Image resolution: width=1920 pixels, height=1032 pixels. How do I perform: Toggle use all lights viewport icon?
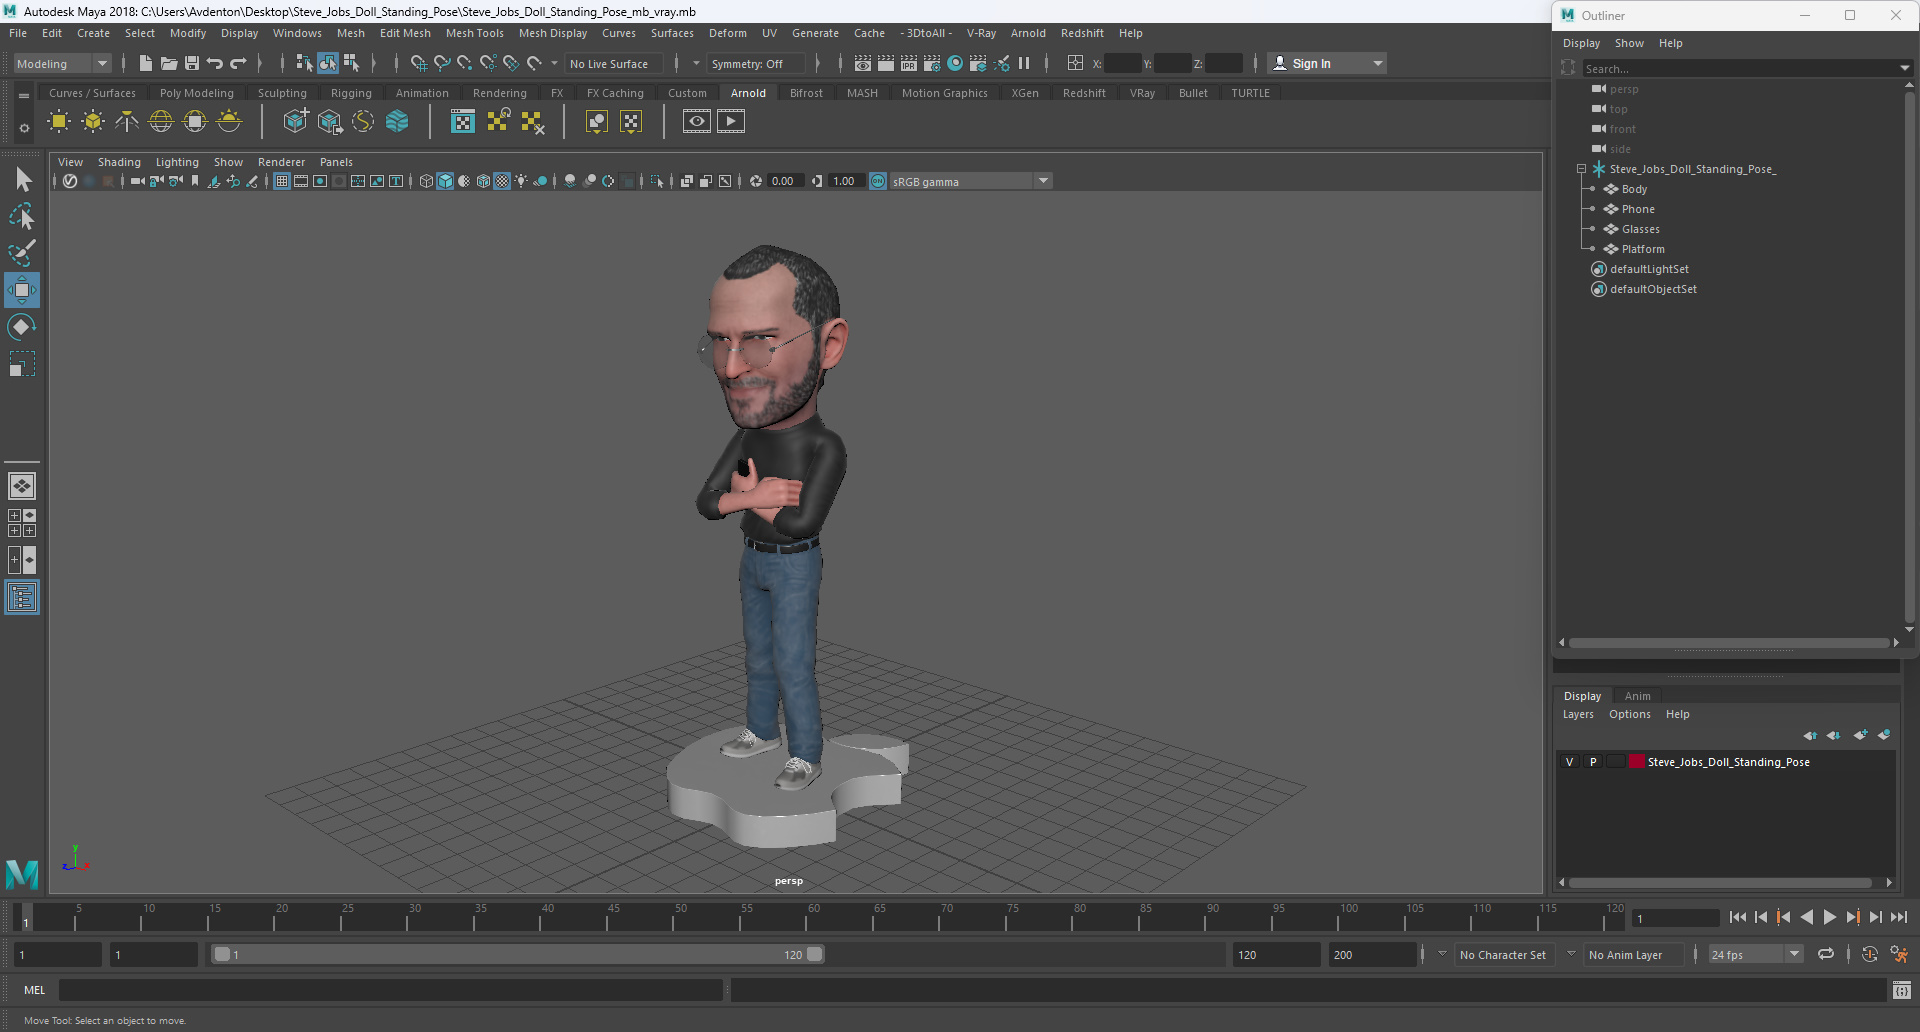click(521, 181)
